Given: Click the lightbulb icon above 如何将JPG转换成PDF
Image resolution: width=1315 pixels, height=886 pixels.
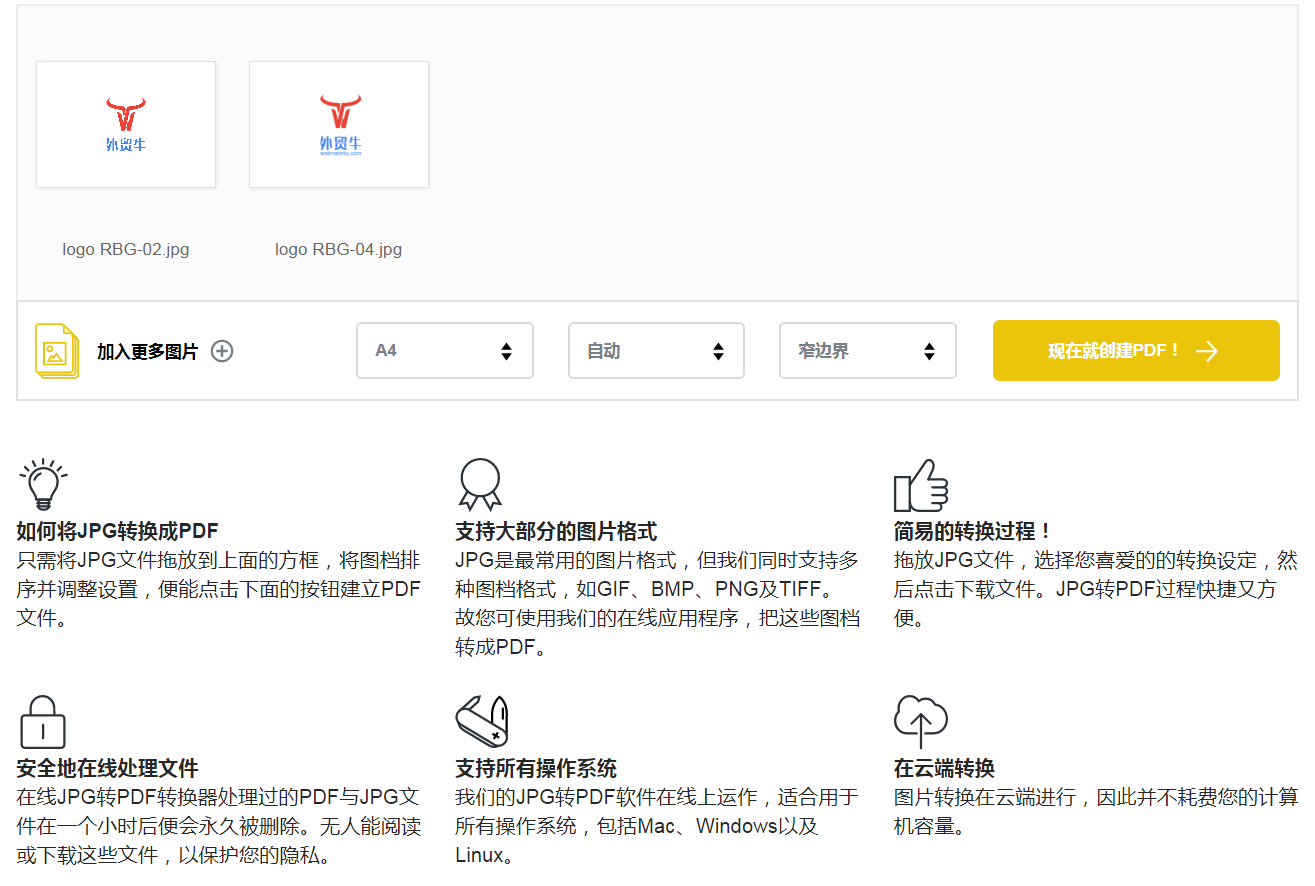Looking at the screenshot, I should (x=43, y=485).
